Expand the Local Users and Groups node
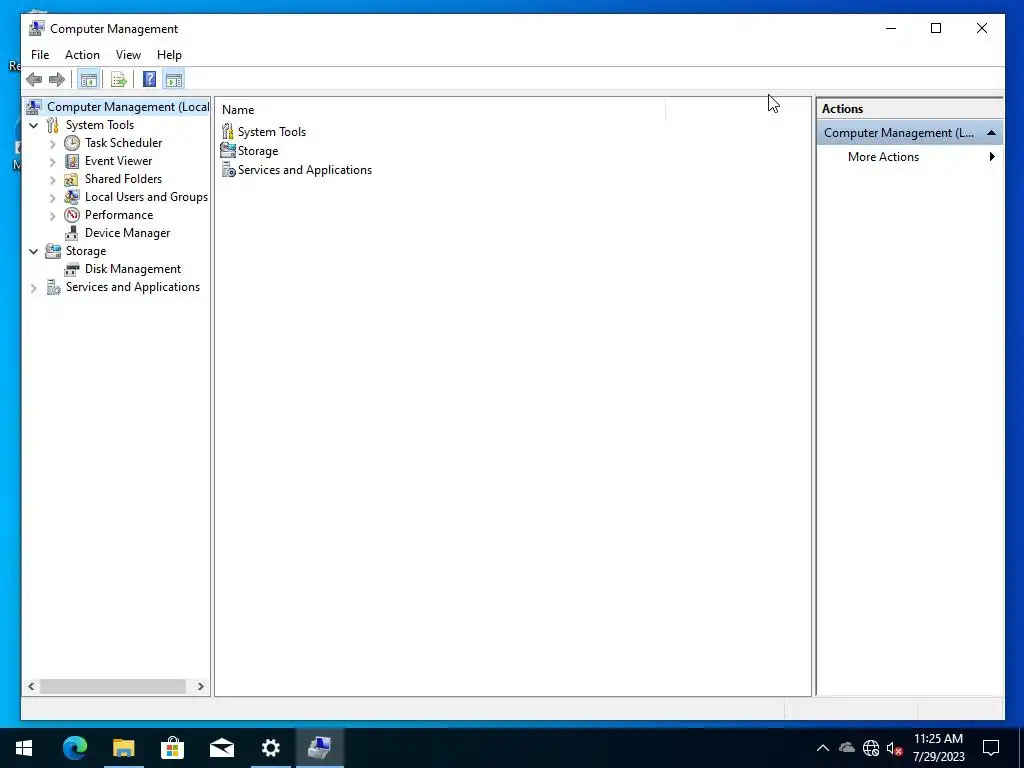1024x768 pixels. point(53,197)
